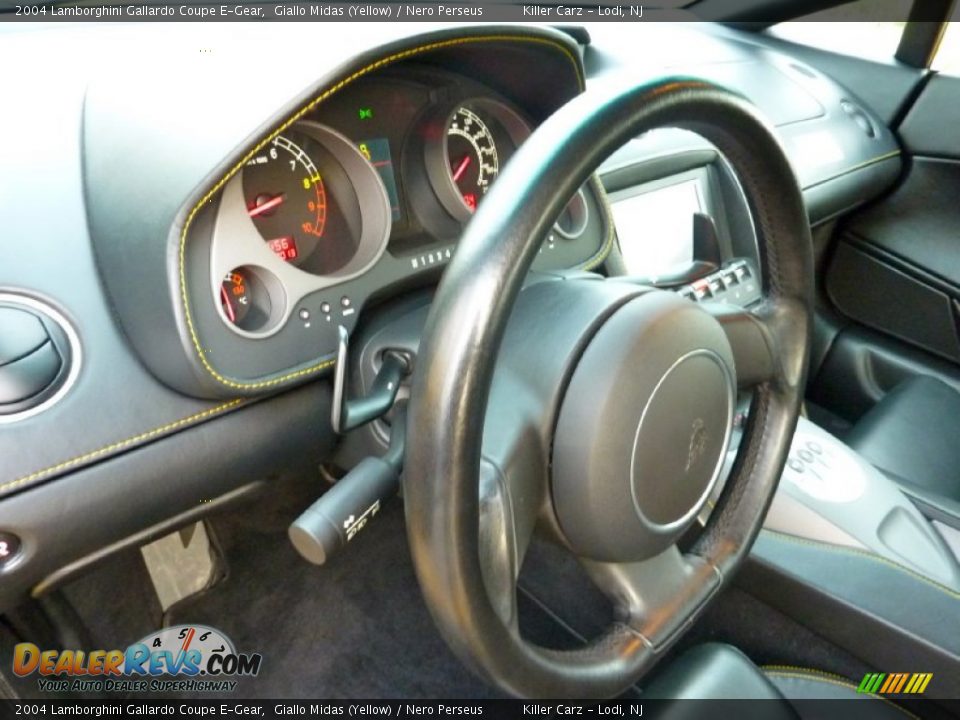Click the top caption text "Giallo Midas (Yellow) / Nero Perseus"
The width and height of the screenshot is (960, 720).
tap(378, 10)
